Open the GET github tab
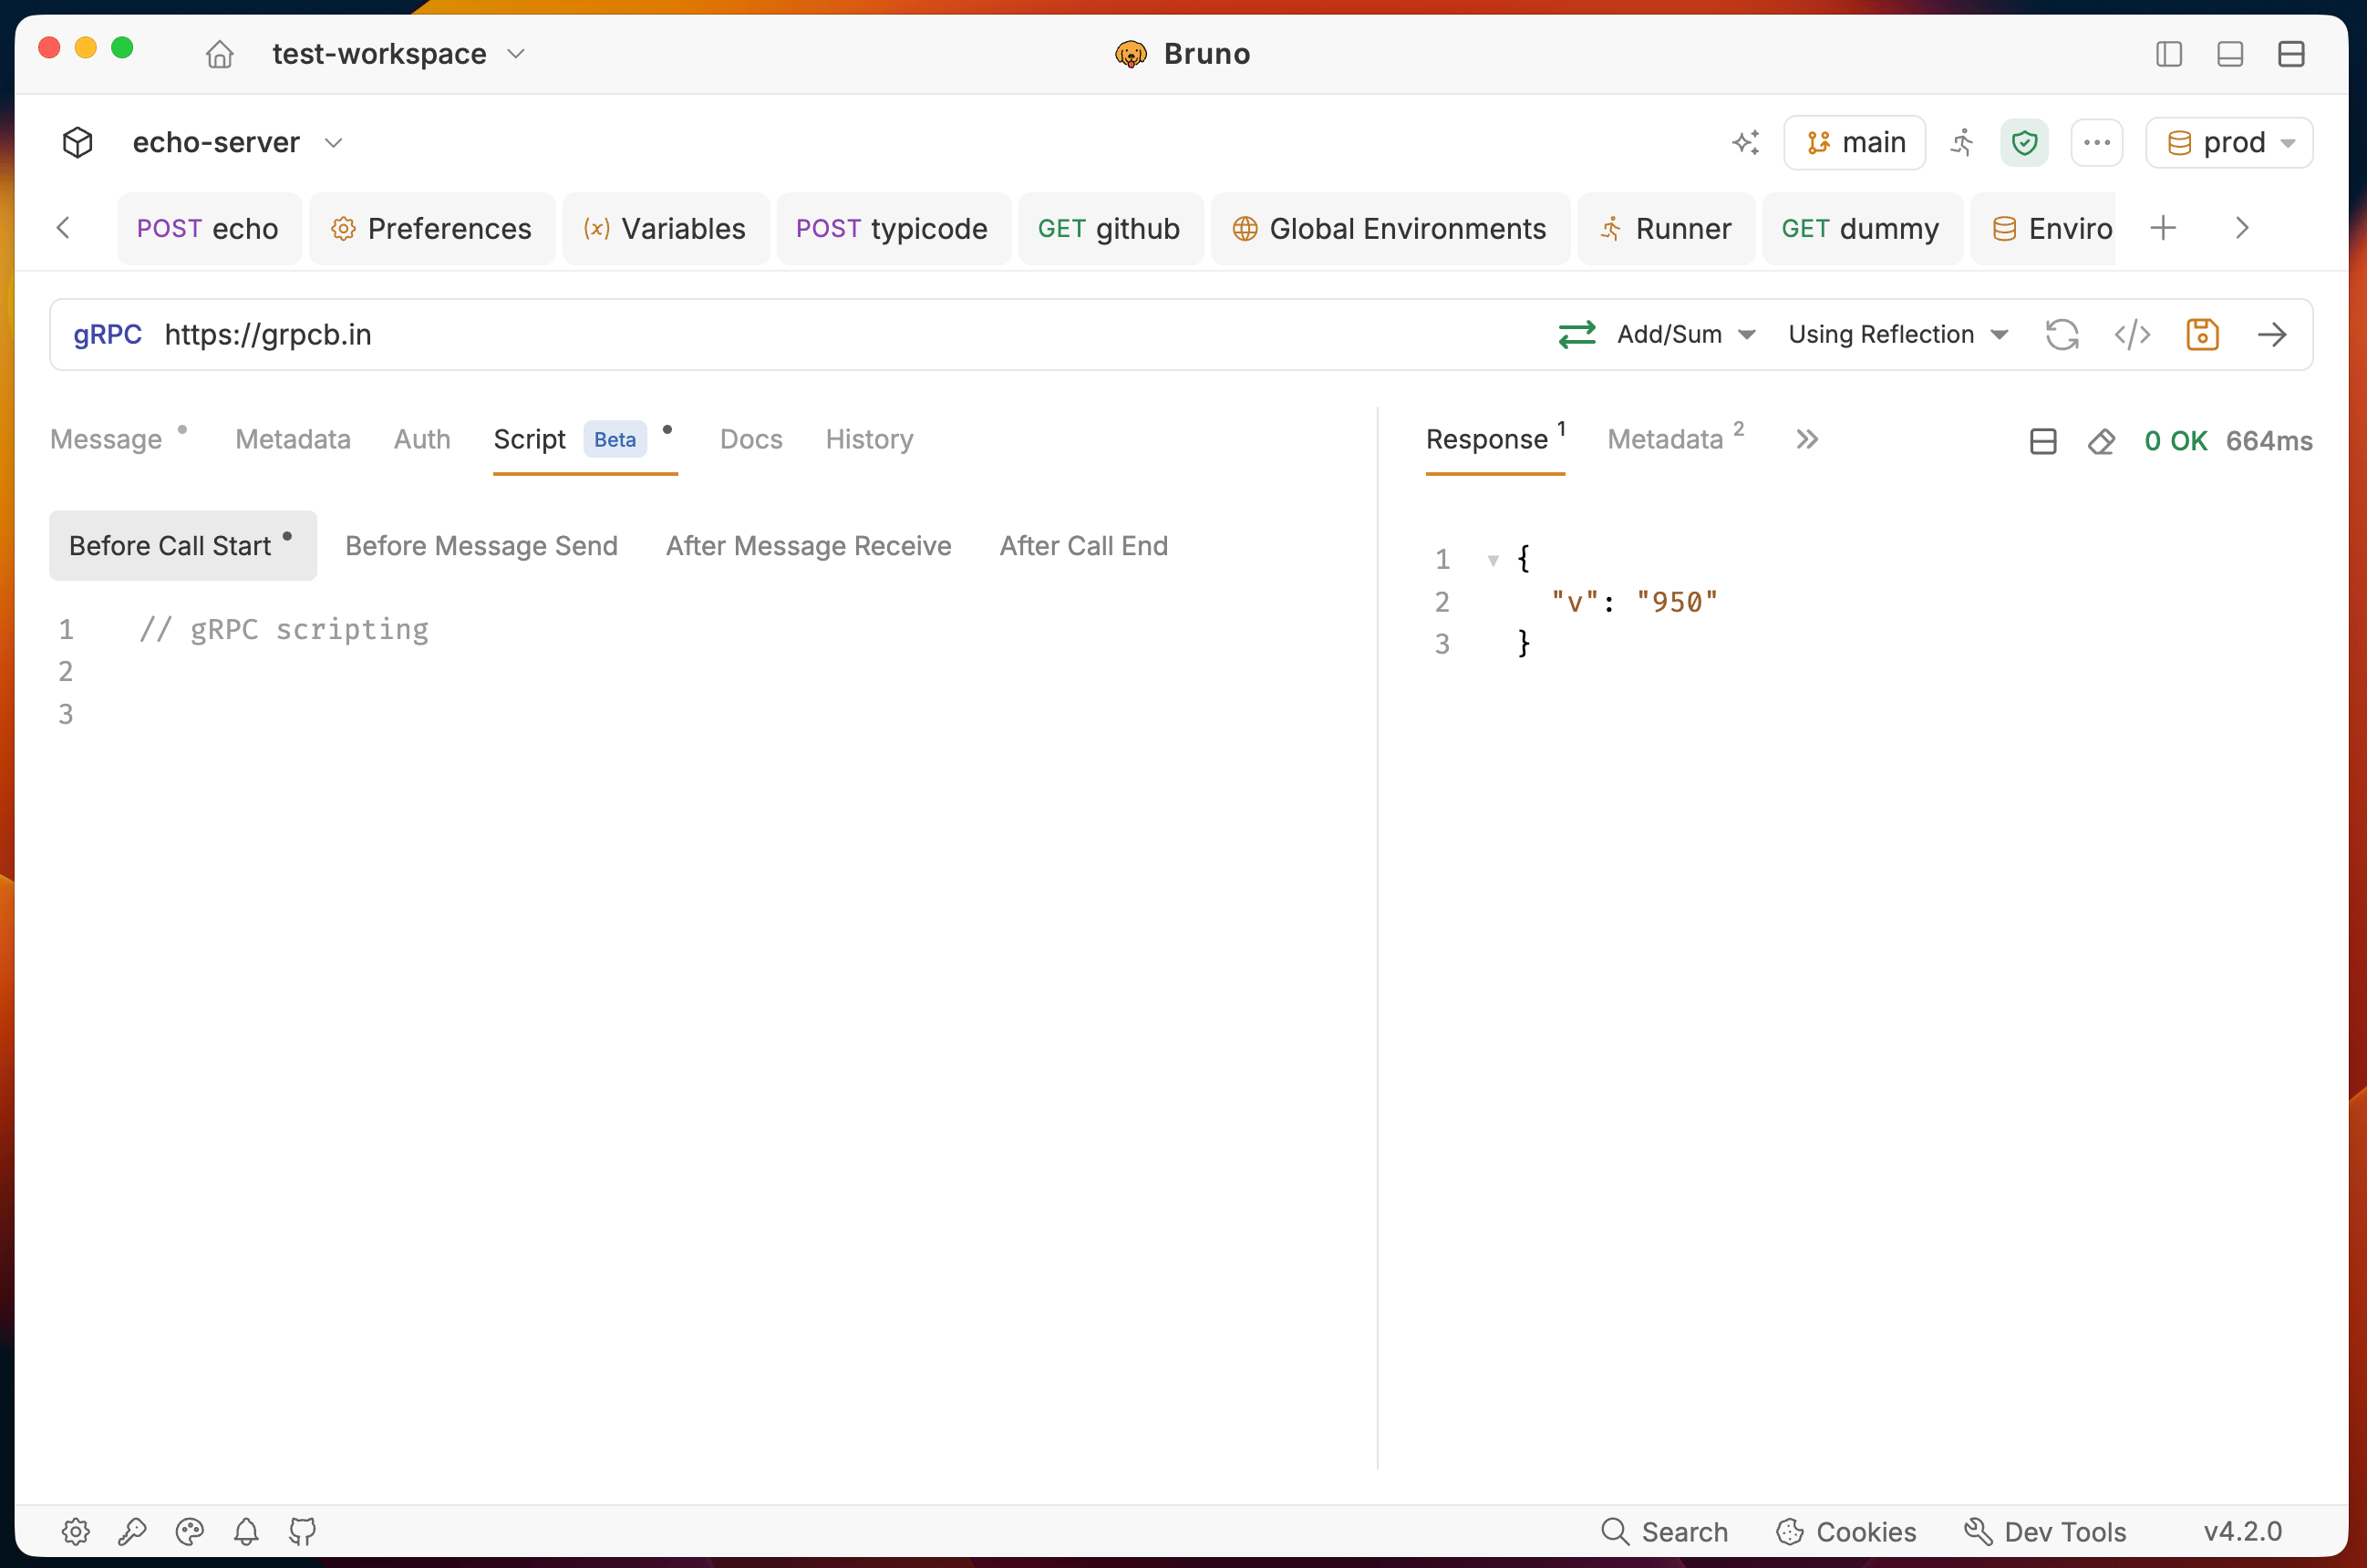The width and height of the screenshot is (2367, 1568). (1110, 229)
